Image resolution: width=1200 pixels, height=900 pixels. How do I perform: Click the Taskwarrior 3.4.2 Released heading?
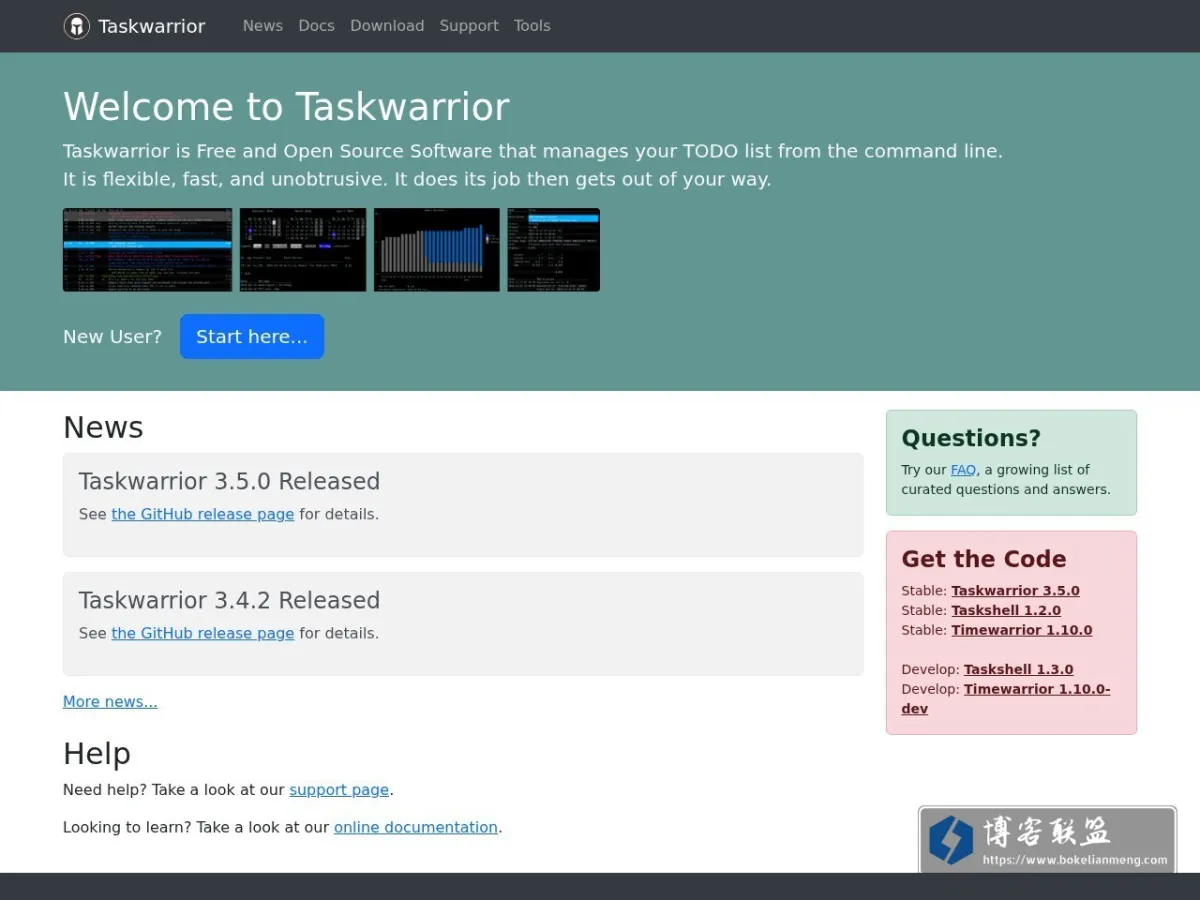[x=229, y=600]
